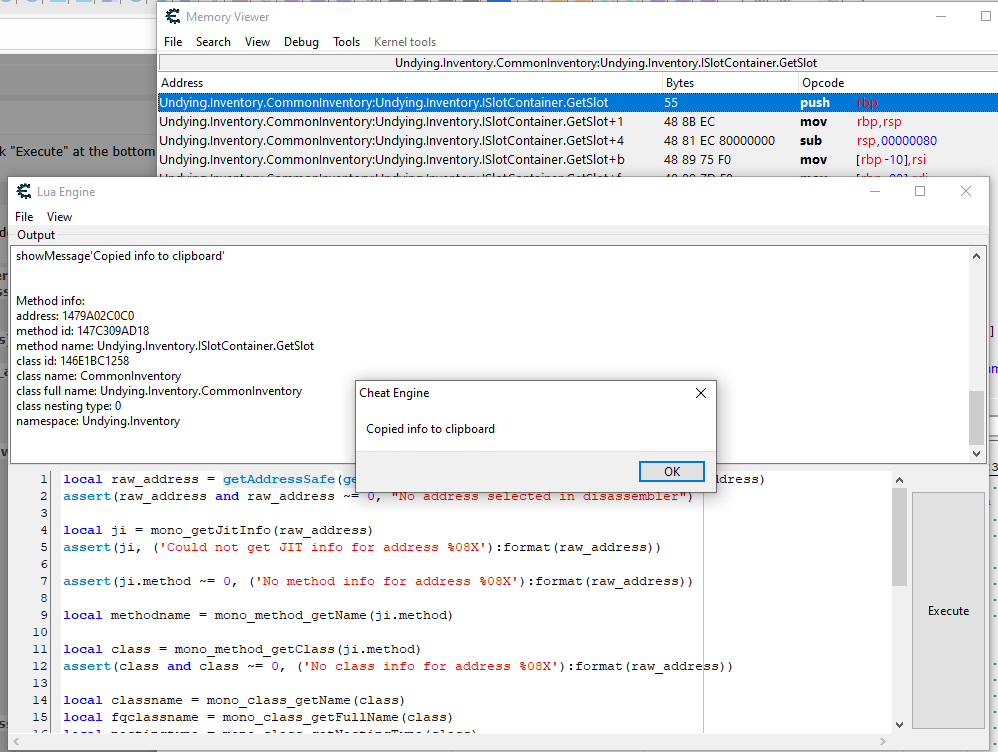
Task: Select the GetSlot+4 disassembler row
Action: (391, 140)
